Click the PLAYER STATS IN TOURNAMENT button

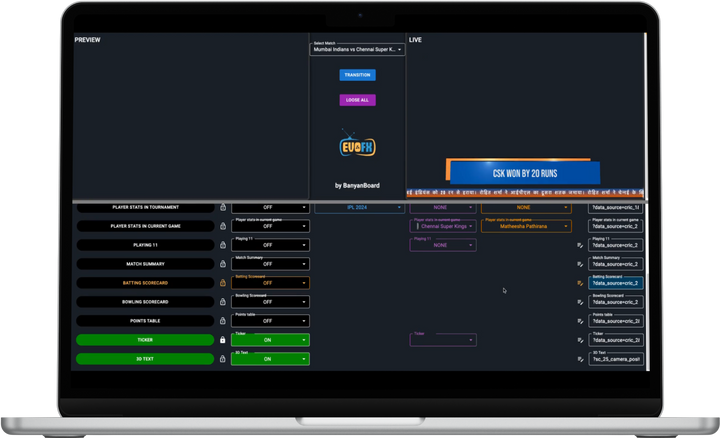coord(145,207)
